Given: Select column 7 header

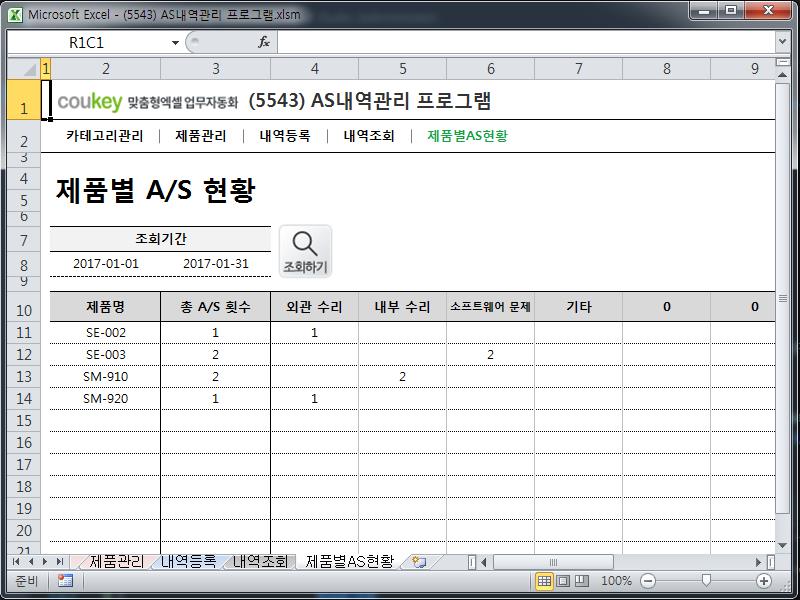Looking at the screenshot, I should (x=579, y=68).
